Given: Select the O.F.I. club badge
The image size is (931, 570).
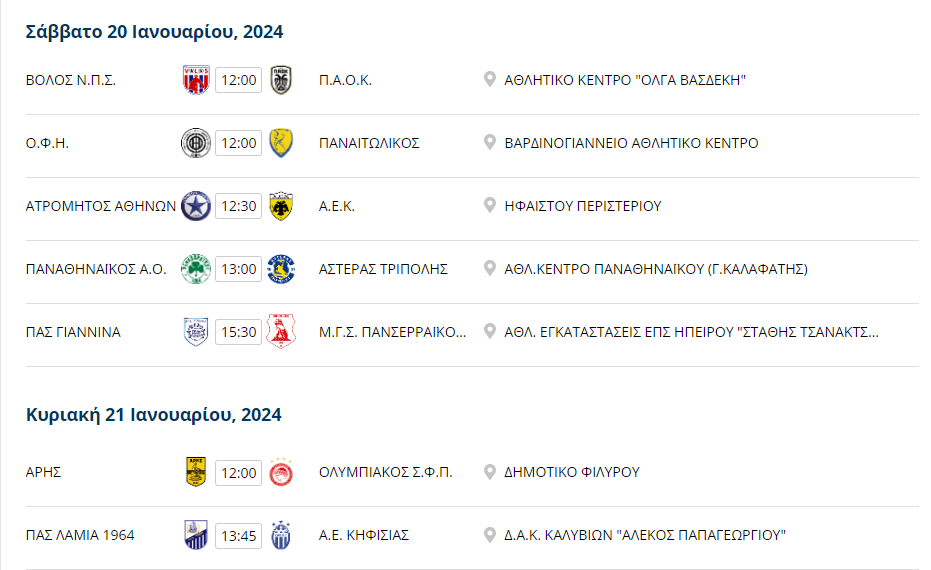Looking at the screenshot, I should (196, 143).
